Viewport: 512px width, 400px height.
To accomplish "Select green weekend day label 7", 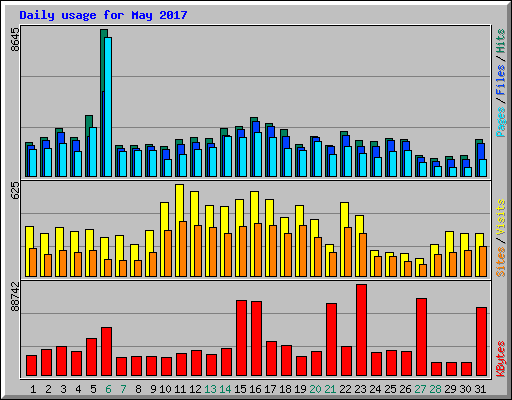I will tap(123, 389).
